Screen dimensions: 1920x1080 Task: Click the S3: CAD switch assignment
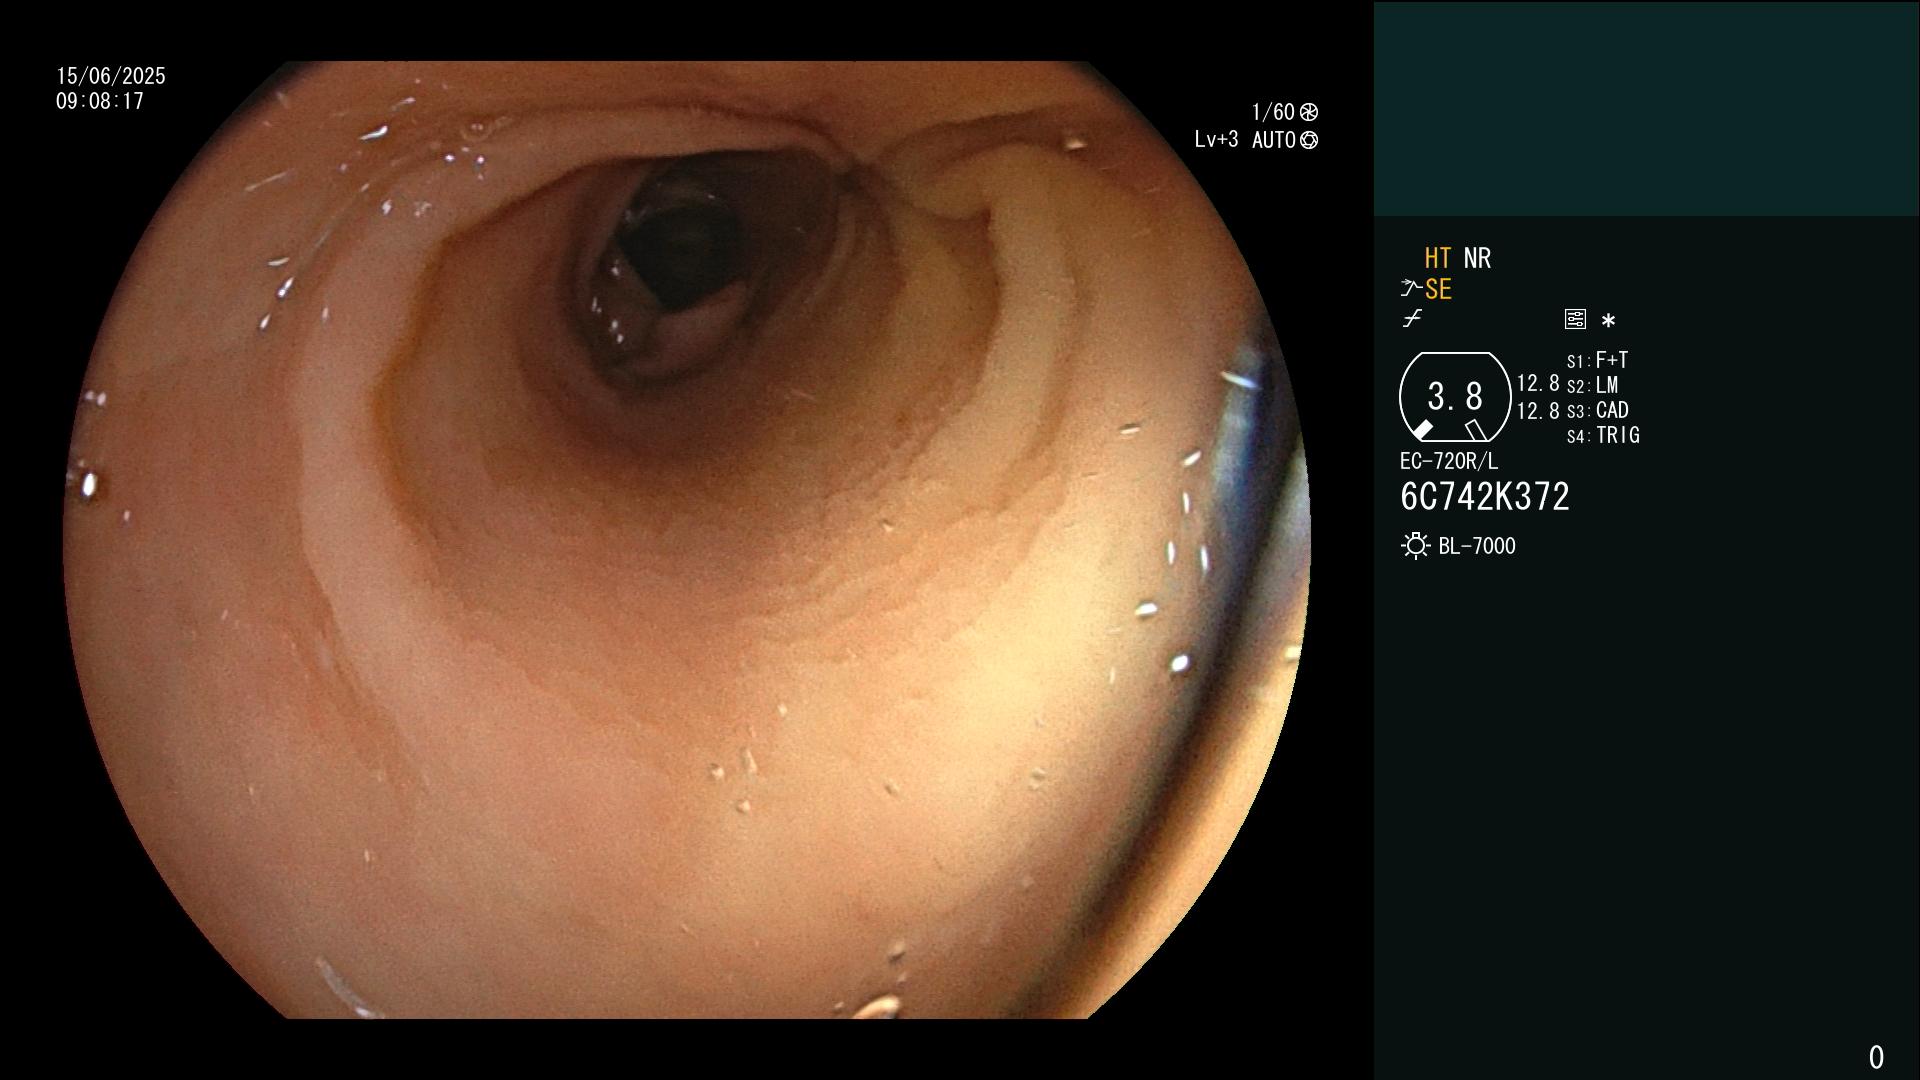coord(1597,410)
